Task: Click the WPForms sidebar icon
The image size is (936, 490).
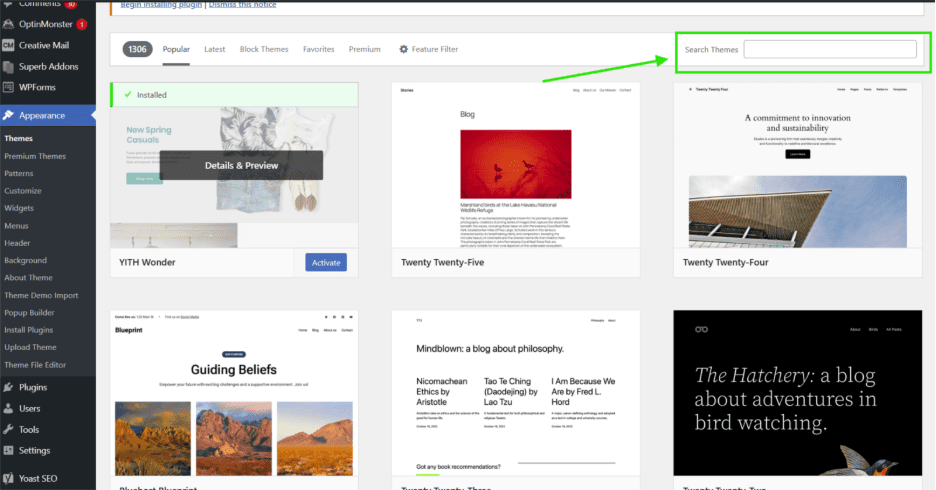Action: [x=8, y=87]
